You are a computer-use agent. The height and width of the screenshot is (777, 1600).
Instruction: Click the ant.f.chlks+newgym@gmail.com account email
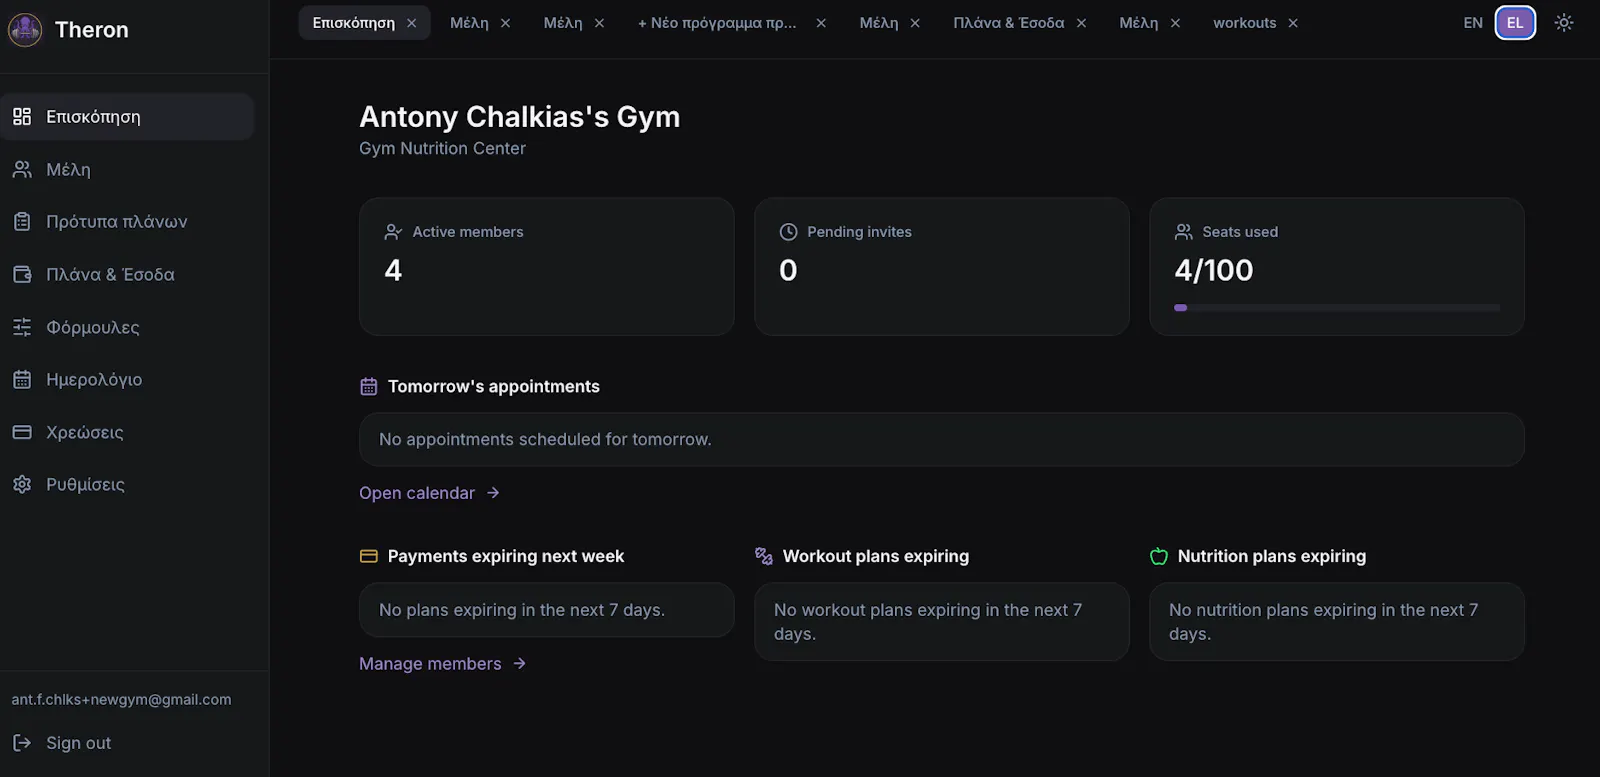pyautogui.click(x=121, y=700)
